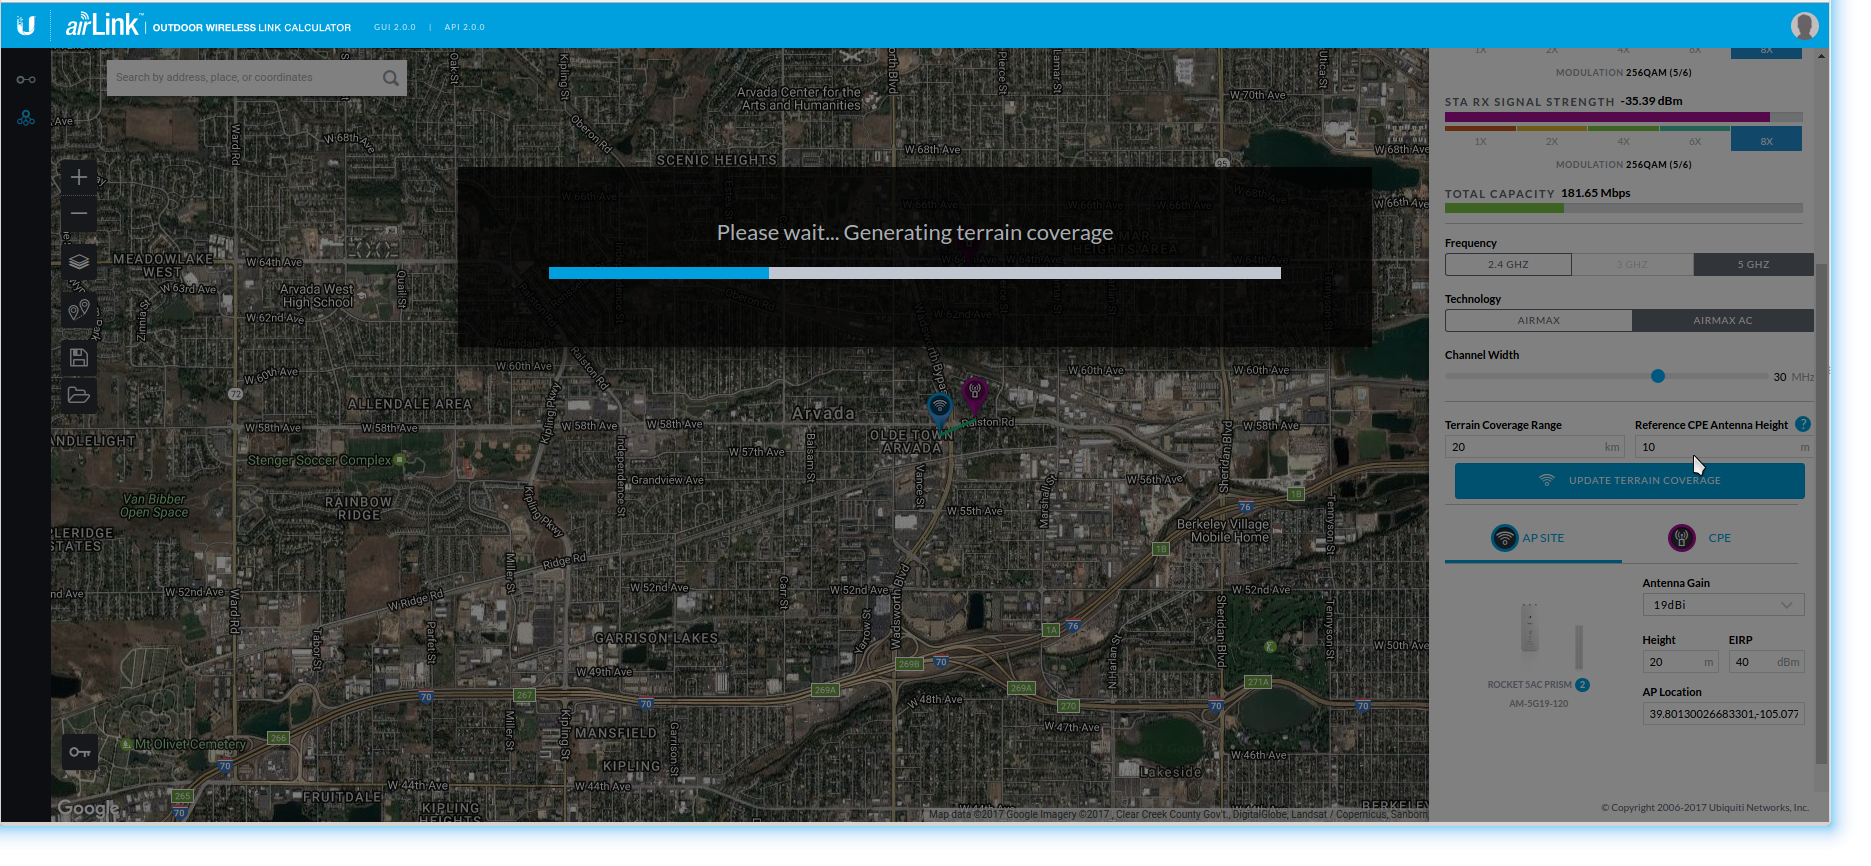Click the search magnifier icon
The width and height of the screenshot is (1871, 866).
[391, 78]
